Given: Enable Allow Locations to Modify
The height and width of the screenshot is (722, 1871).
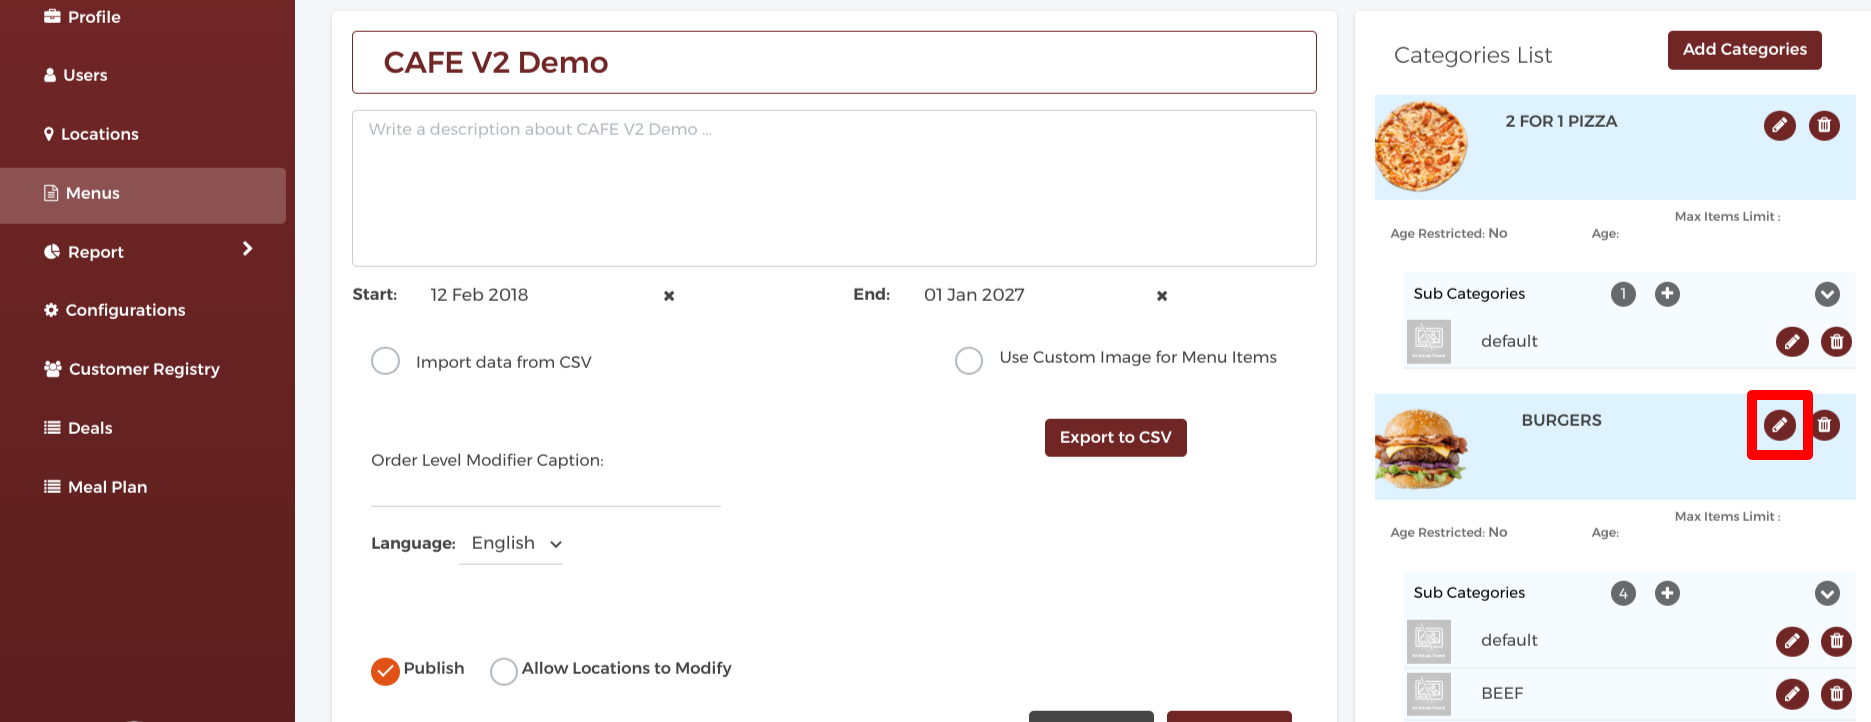Looking at the screenshot, I should tap(504, 671).
